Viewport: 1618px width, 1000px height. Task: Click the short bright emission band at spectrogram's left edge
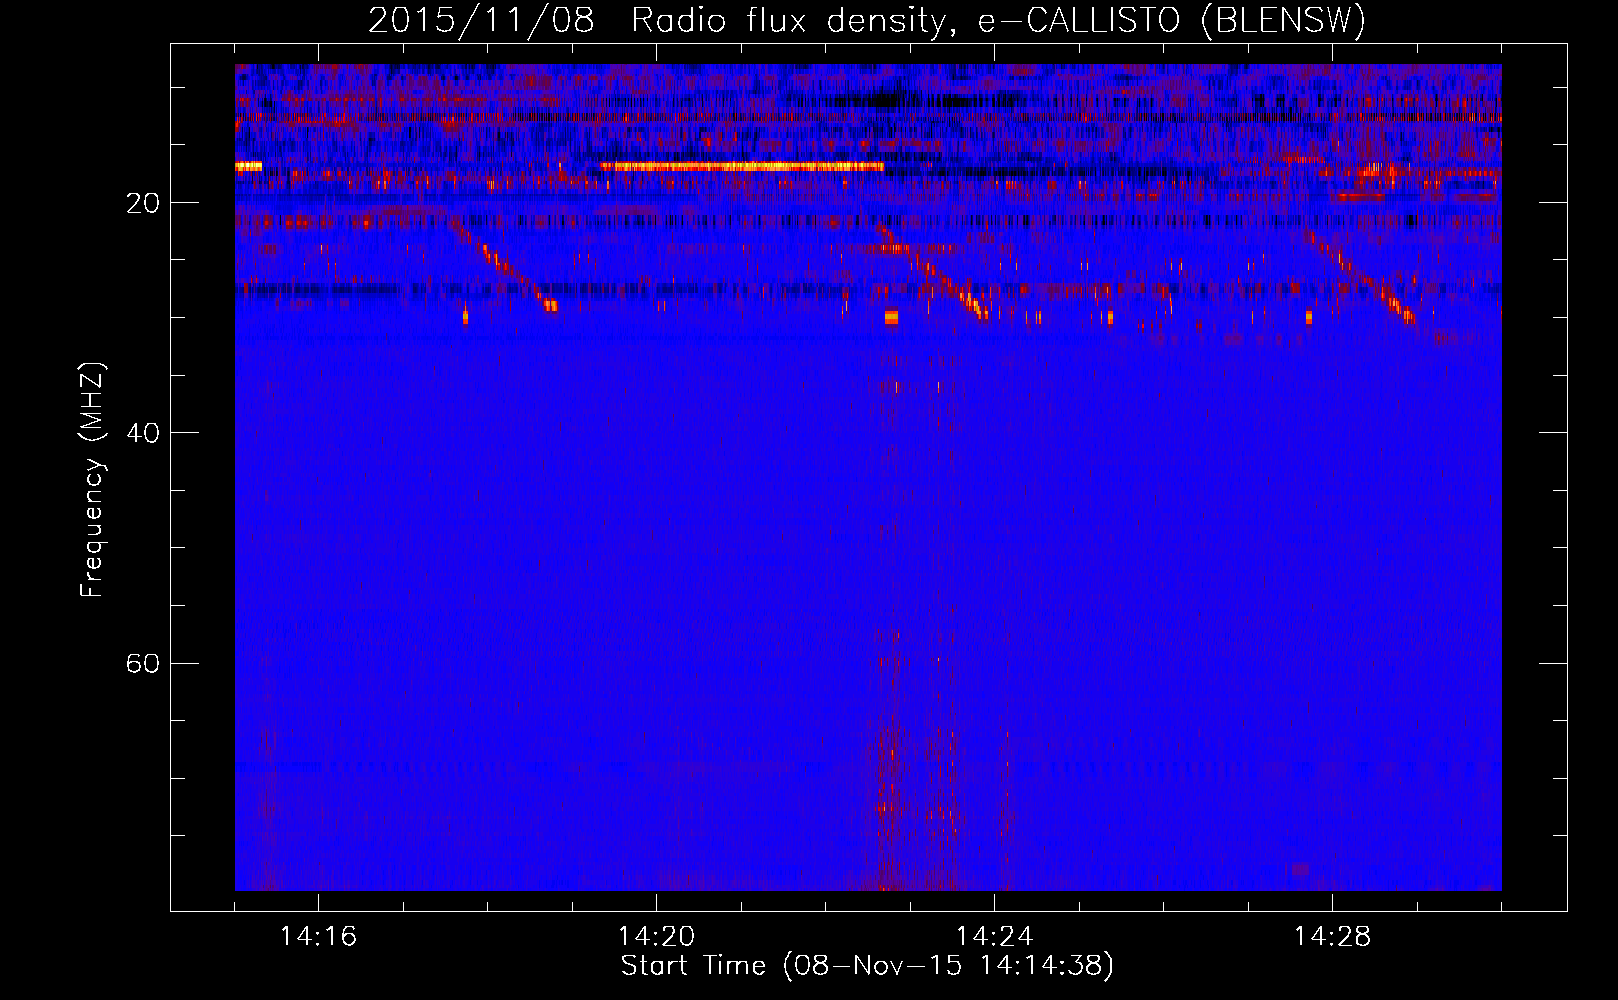pyautogui.click(x=248, y=166)
